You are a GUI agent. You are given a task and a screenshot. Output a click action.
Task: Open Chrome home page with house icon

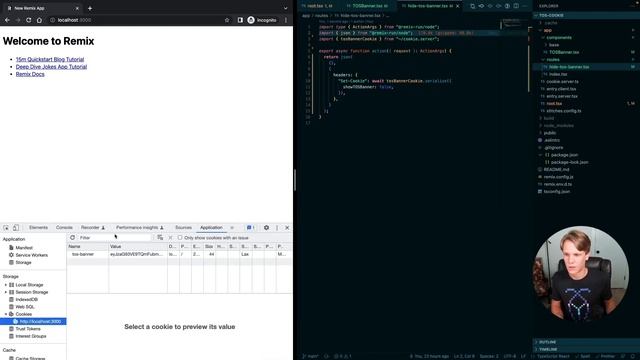pos(39,20)
